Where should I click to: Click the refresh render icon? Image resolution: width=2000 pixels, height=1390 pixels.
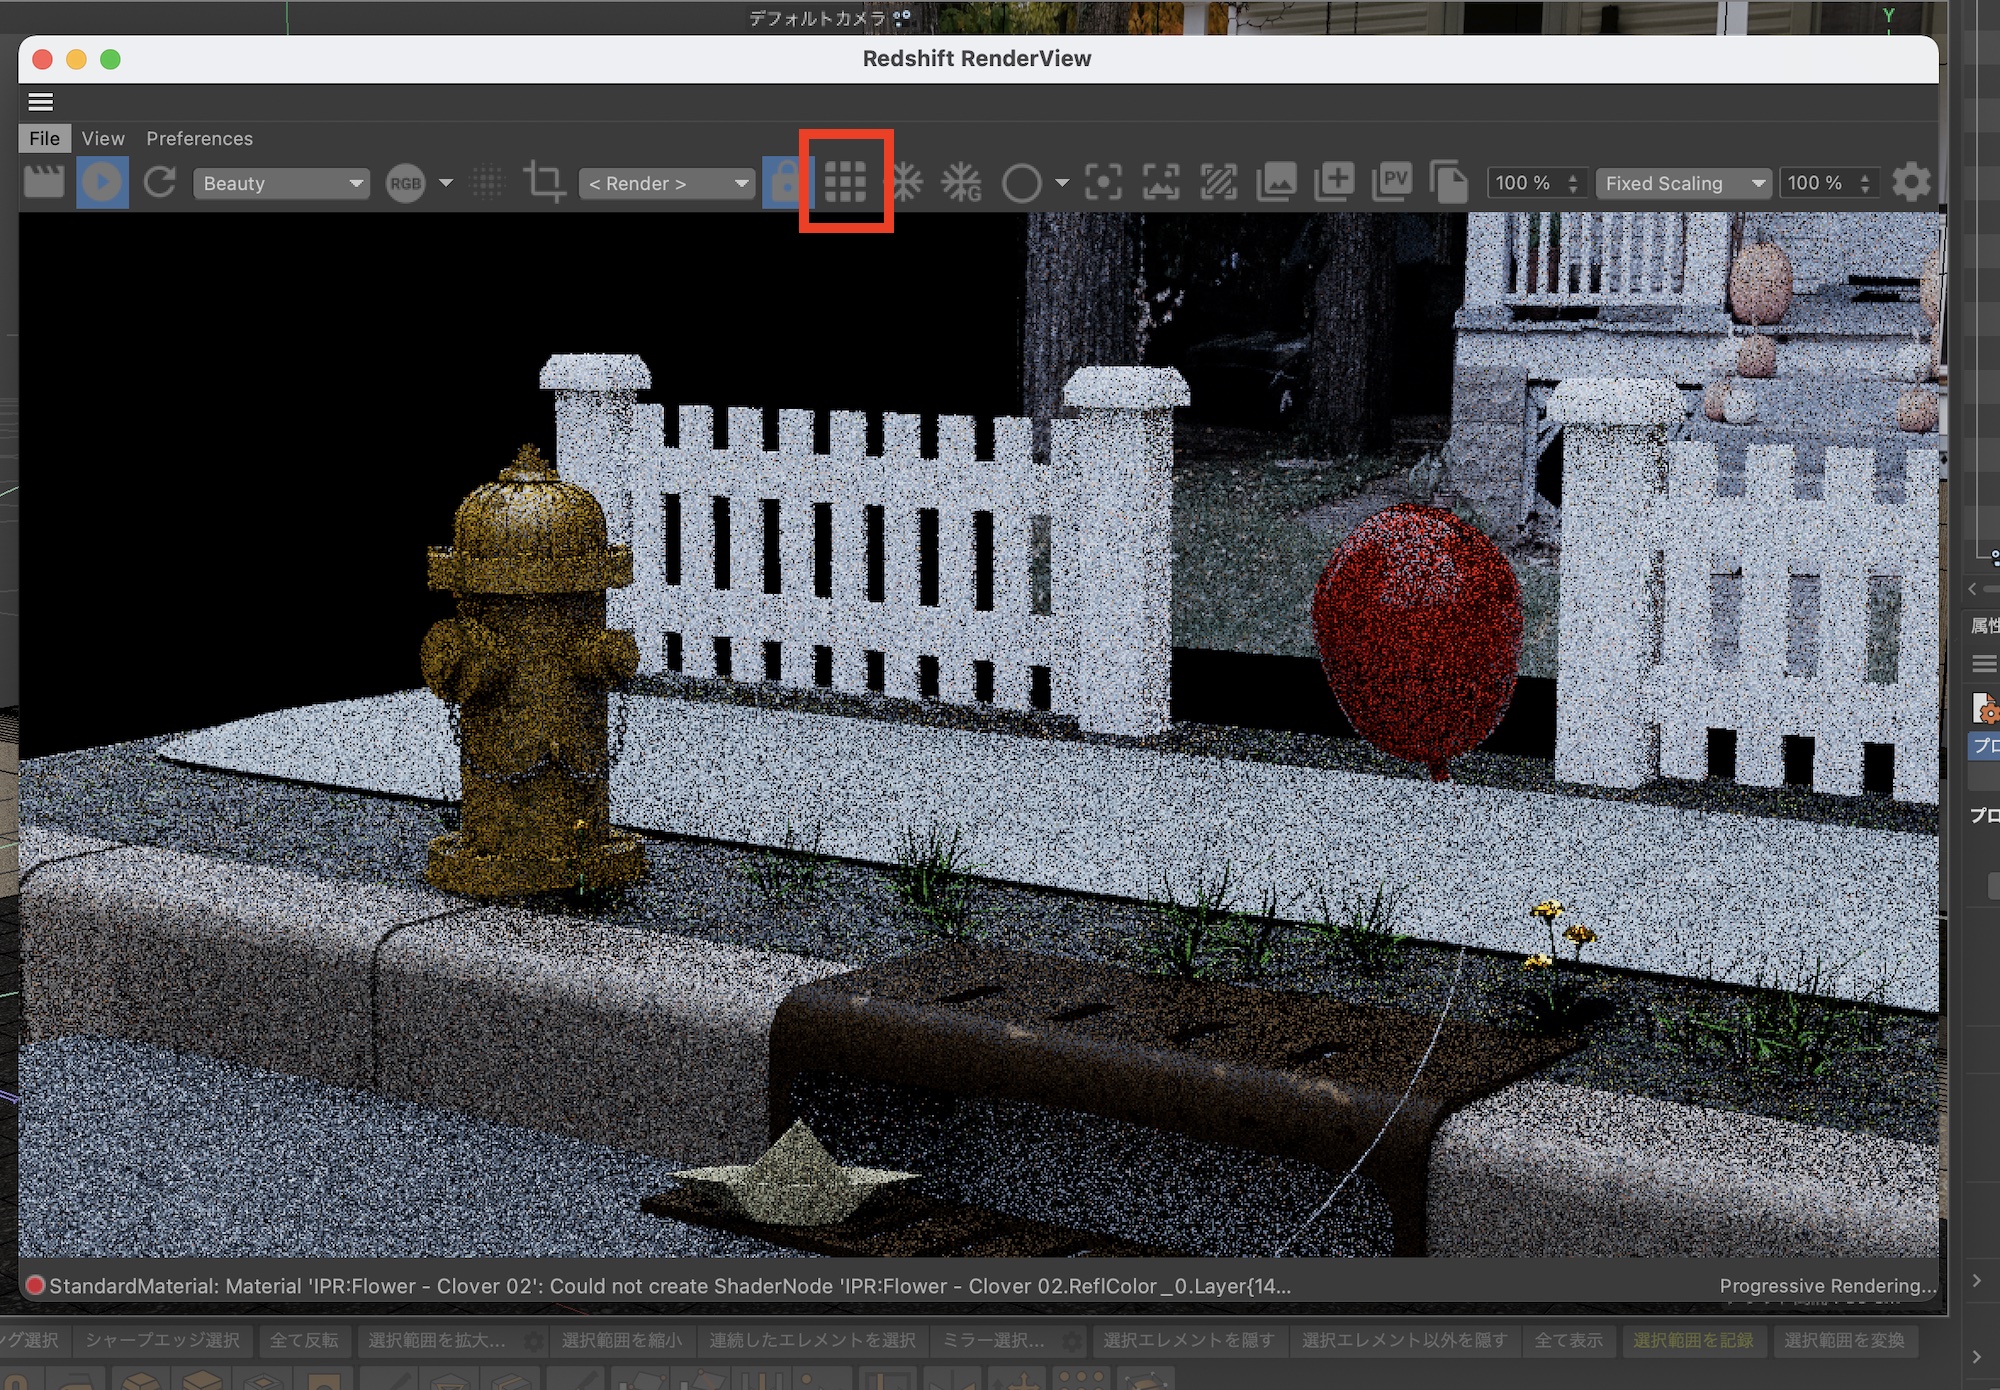click(x=160, y=183)
